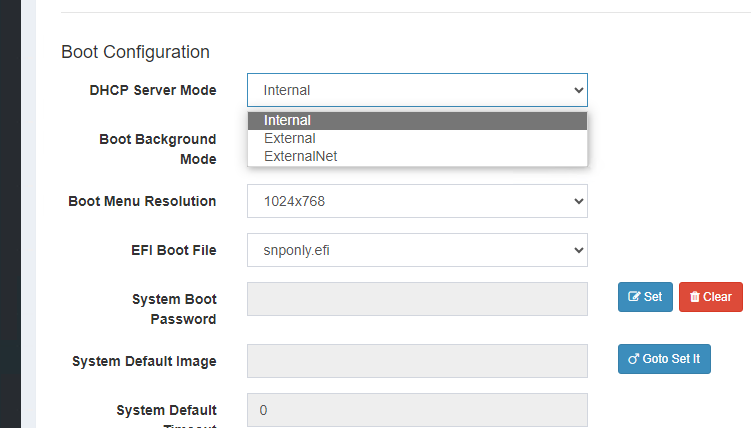The image size is (751, 428).
Task: Click the DHCP Server Mode label
Action: (x=153, y=90)
